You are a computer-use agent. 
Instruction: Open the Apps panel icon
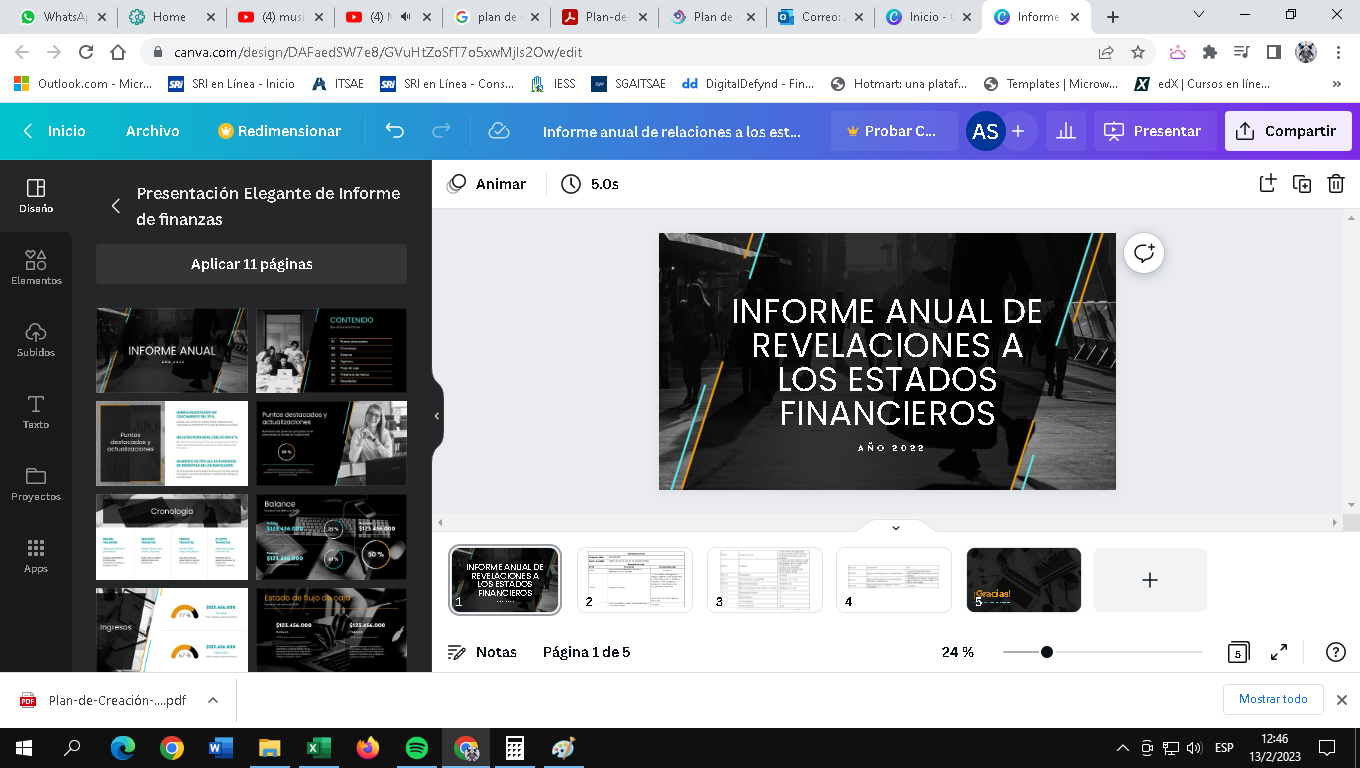point(36,555)
